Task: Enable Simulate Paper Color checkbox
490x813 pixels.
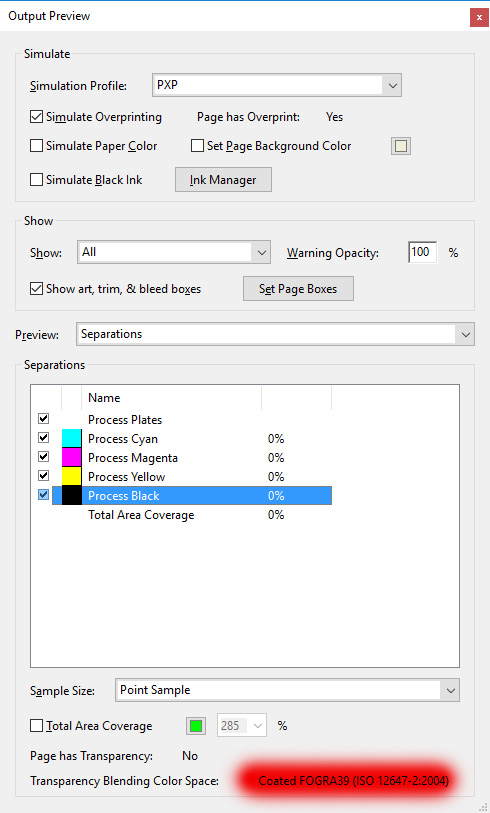Action: [x=36, y=146]
